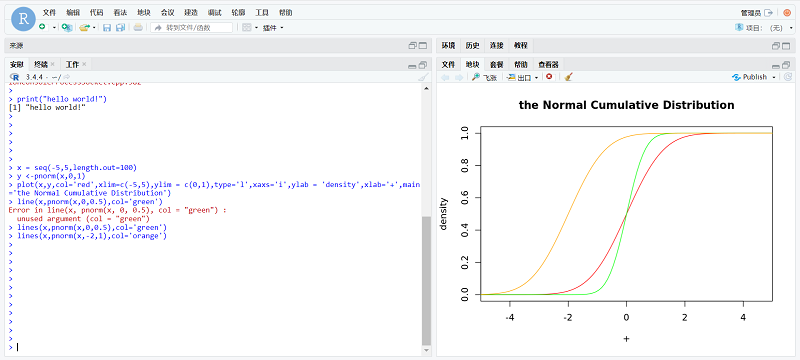The height and width of the screenshot is (360, 800).
Task: Expand the Publish dropdown arrow
Action: pyautogui.click(x=774, y=78)
